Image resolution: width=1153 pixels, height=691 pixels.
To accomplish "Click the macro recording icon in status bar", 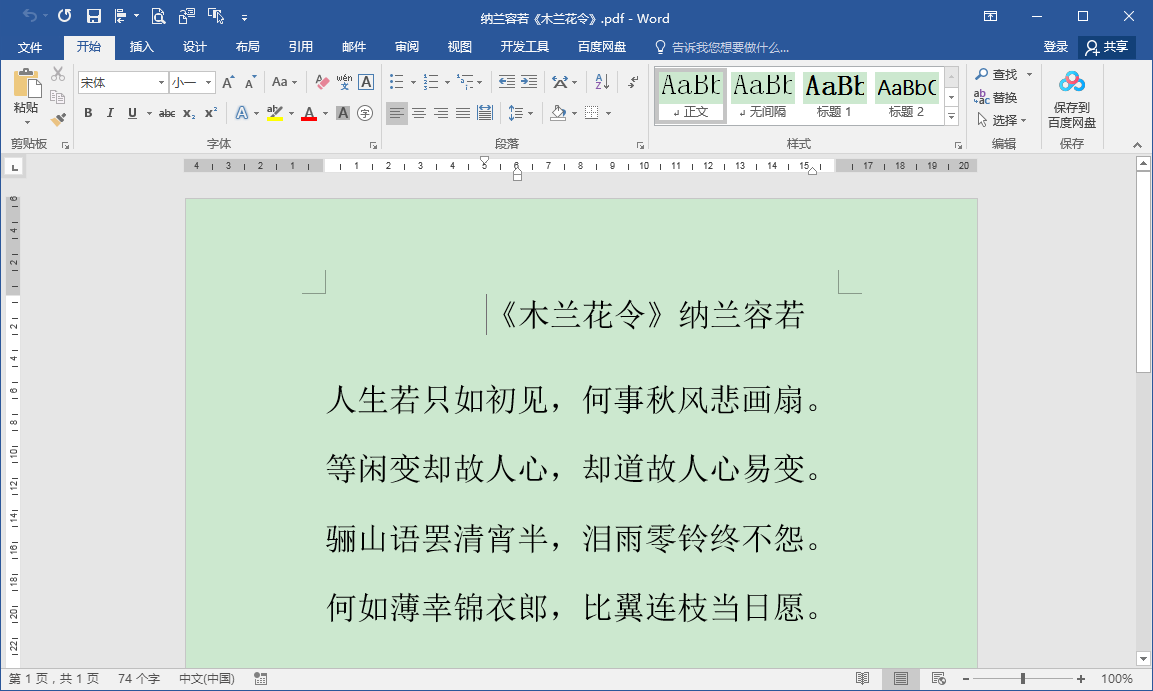I will pos(260,679).
